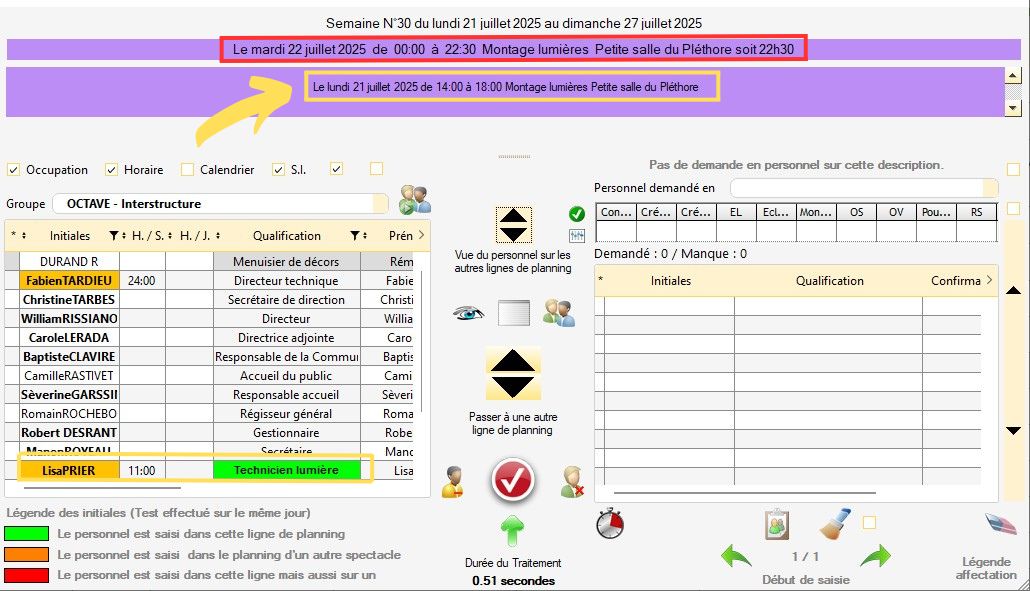Enable the Calendrier checkbox

(x=186, y=170)
